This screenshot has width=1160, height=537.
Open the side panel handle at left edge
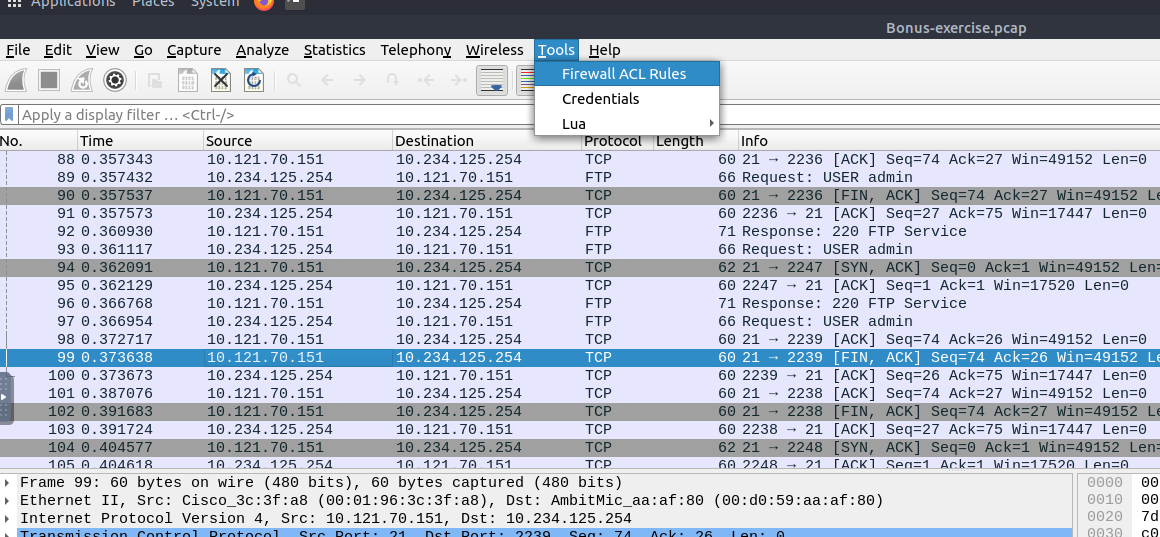(x=6, y=398)
